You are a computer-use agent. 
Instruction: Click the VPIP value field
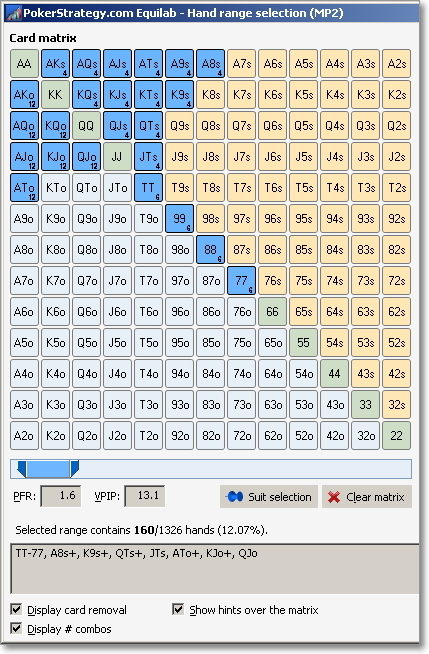[144, 496]
